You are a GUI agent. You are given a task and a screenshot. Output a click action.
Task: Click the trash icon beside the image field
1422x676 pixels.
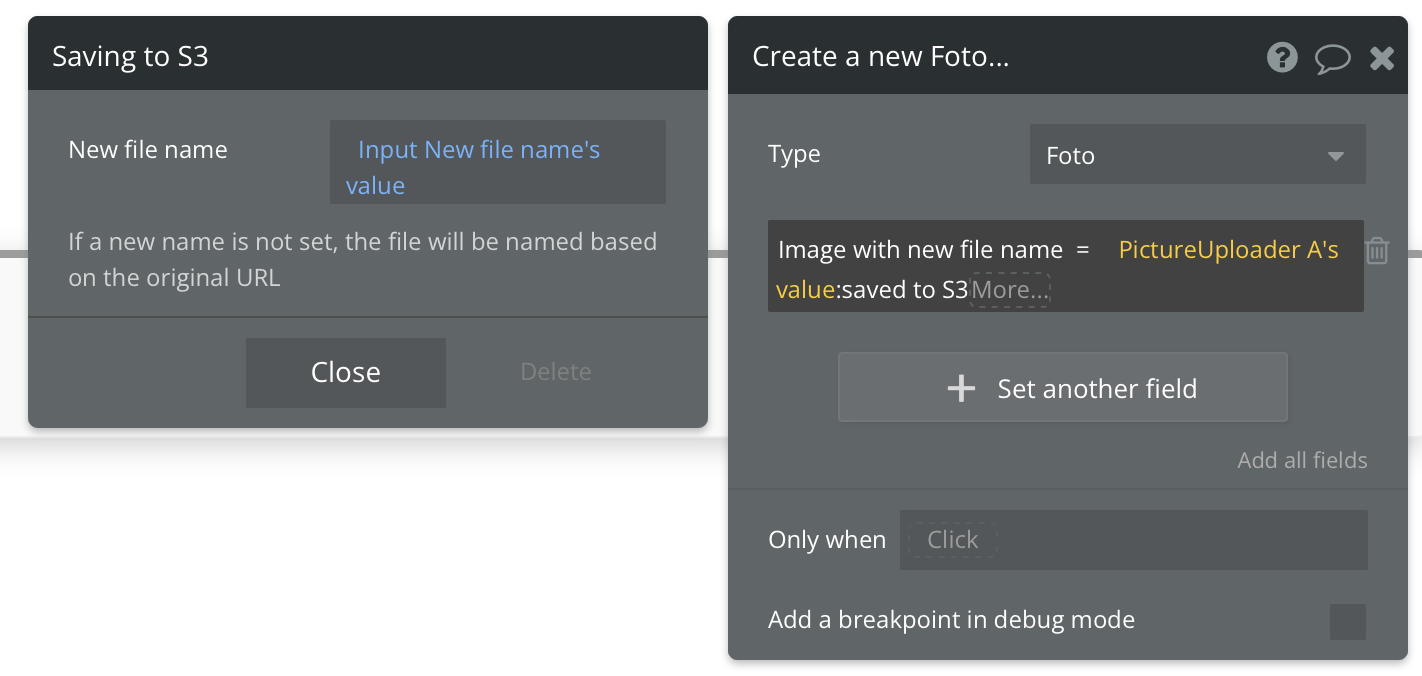[1377, 250]
